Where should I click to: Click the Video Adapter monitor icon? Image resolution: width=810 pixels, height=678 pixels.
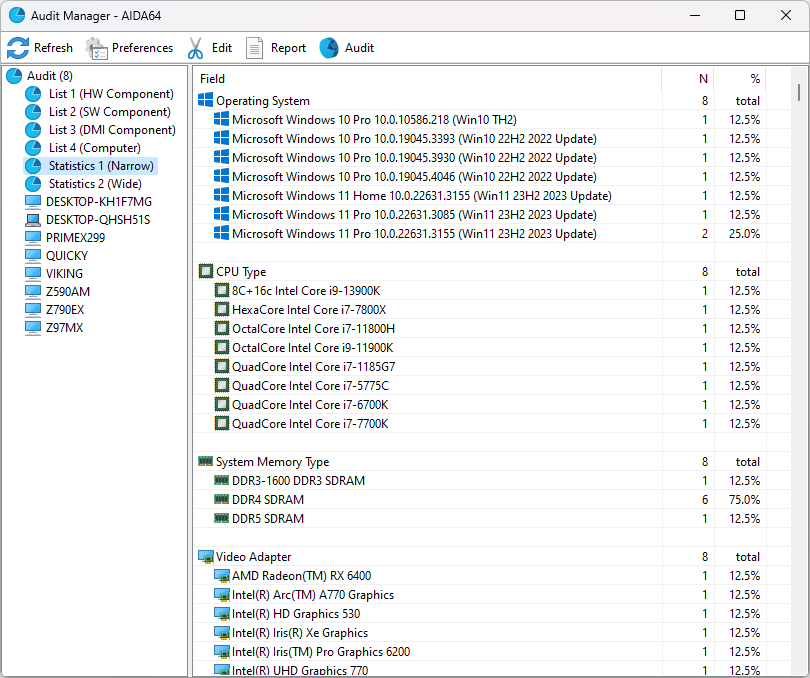point(206,557)
